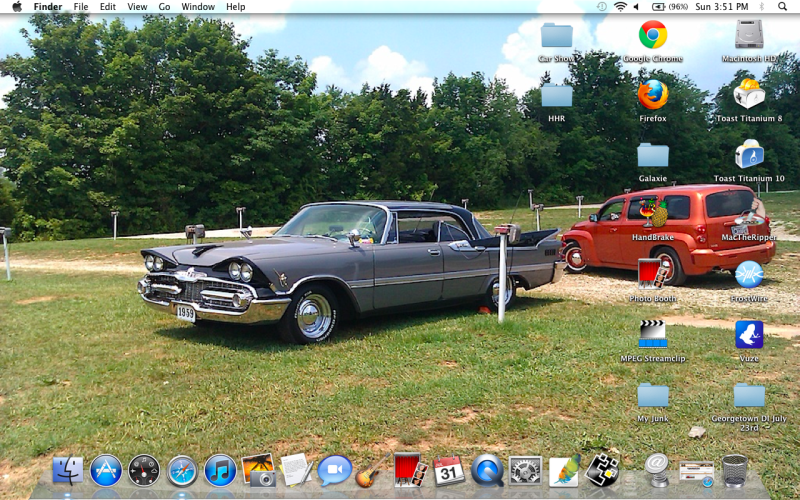Launch Safari from the Dock
Viewport: 800px width, 500px height.
182,470
